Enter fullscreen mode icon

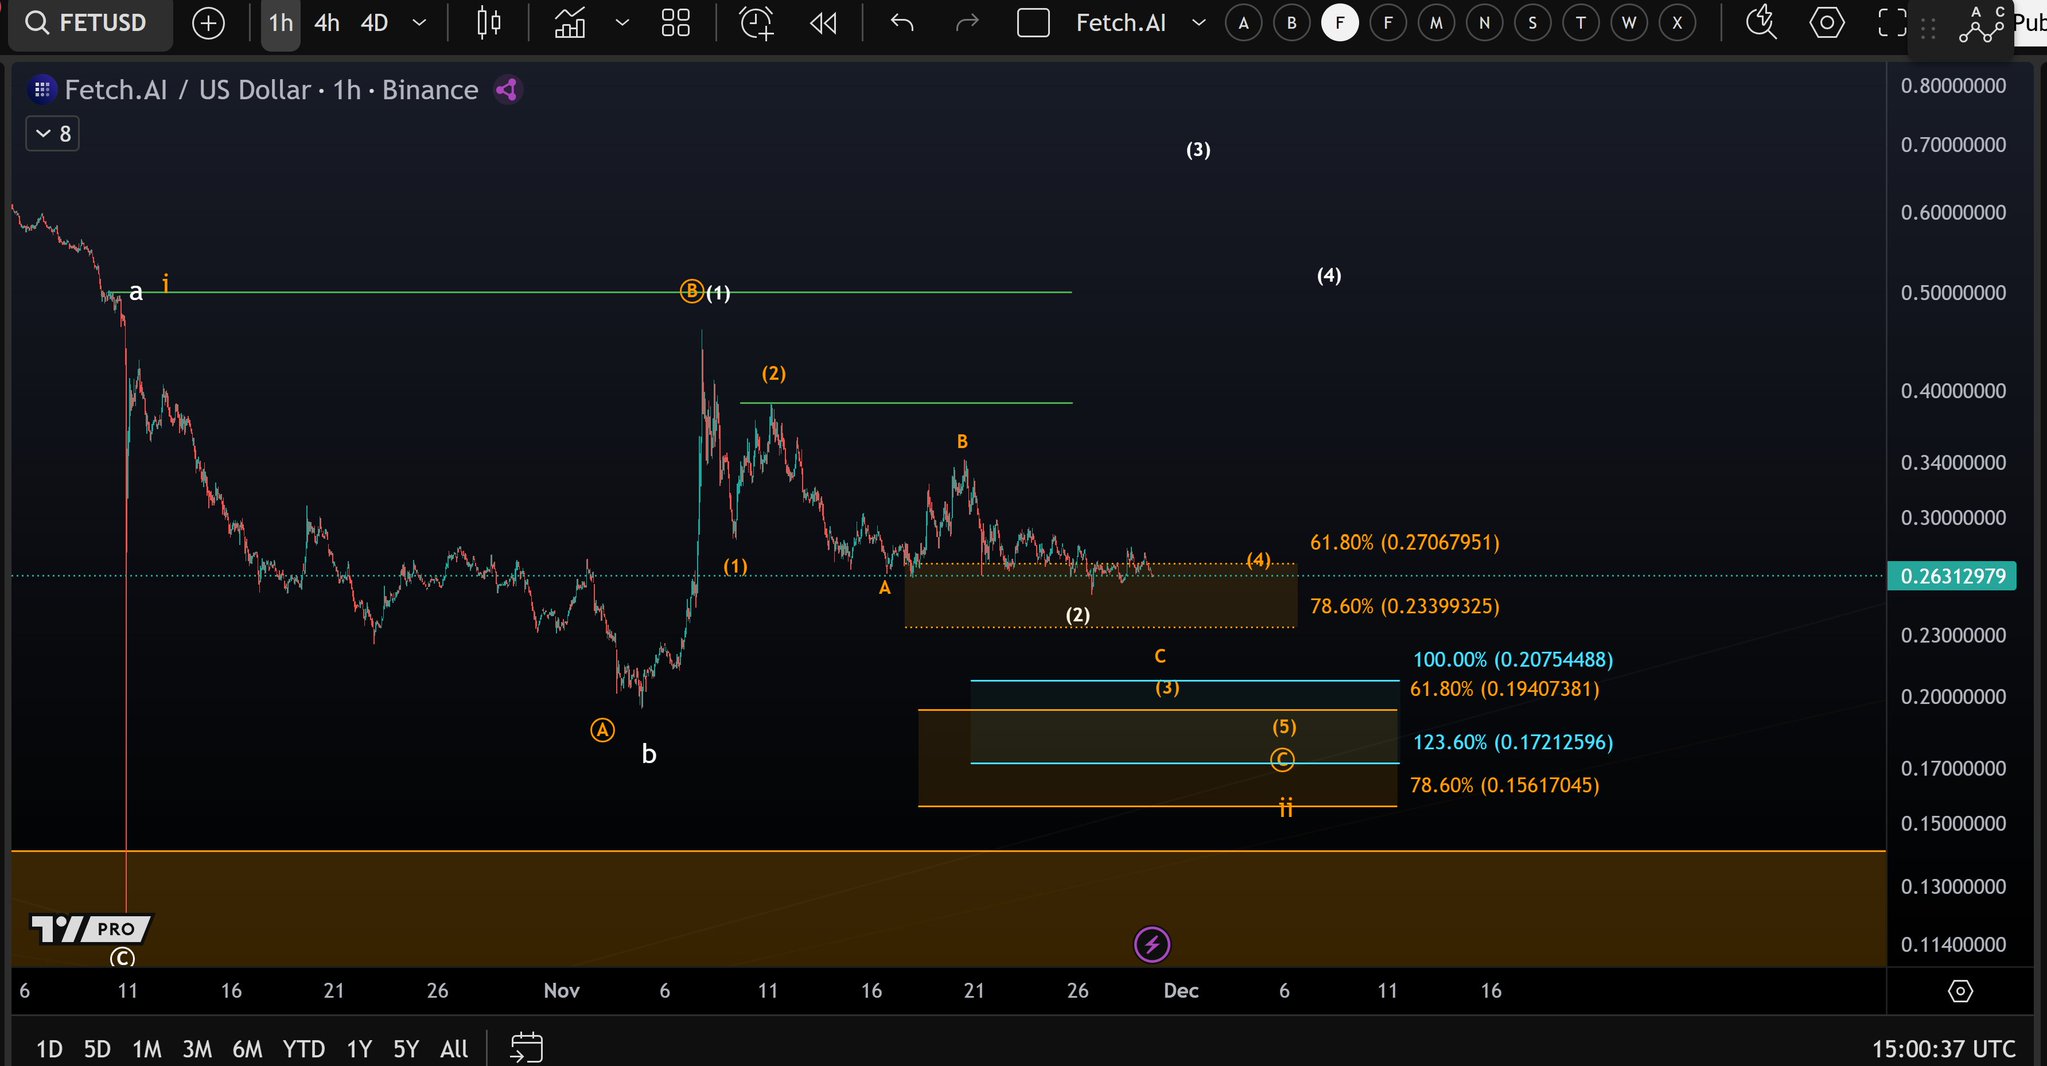(1891, 23)
